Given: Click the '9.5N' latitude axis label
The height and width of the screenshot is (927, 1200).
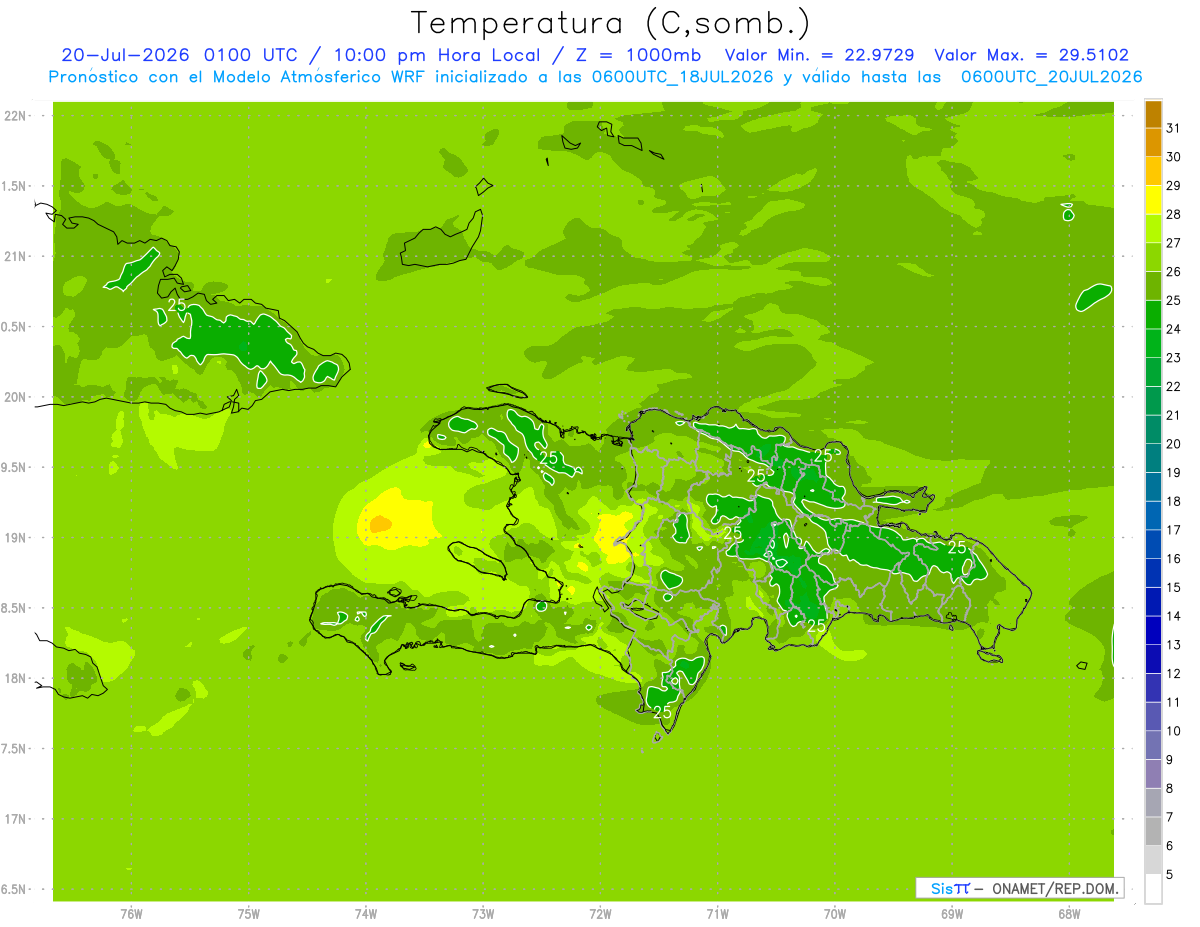Looking at the screenshot, I should coord(15,467).
